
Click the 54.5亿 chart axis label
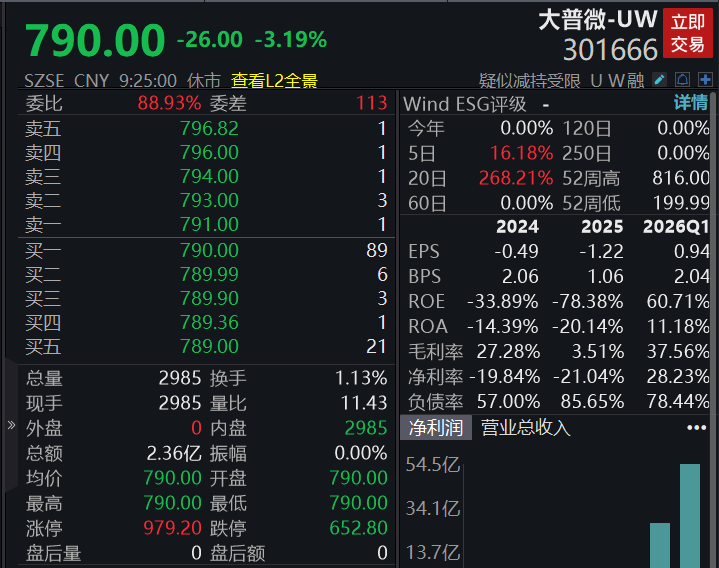coord(433,465)
